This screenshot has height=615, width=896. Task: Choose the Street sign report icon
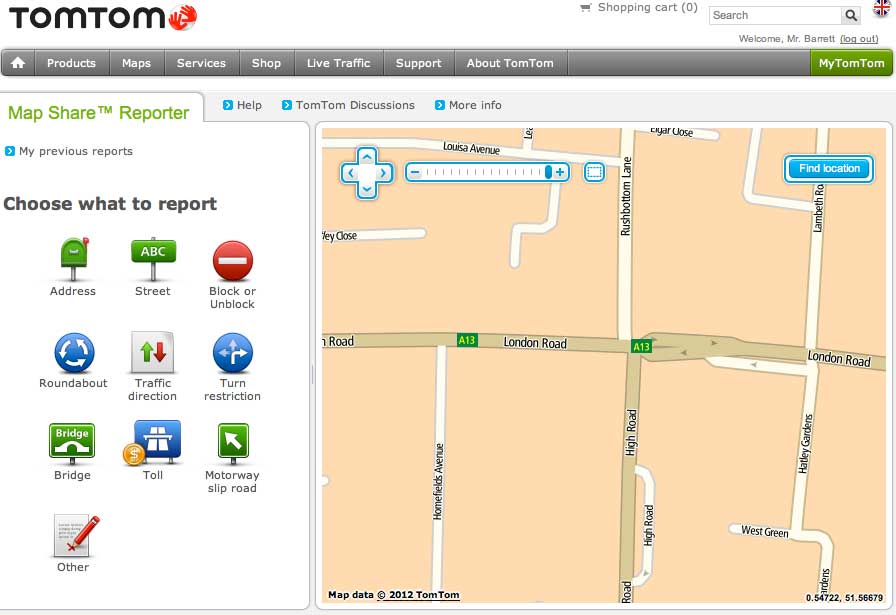click(x=153, y=259)
